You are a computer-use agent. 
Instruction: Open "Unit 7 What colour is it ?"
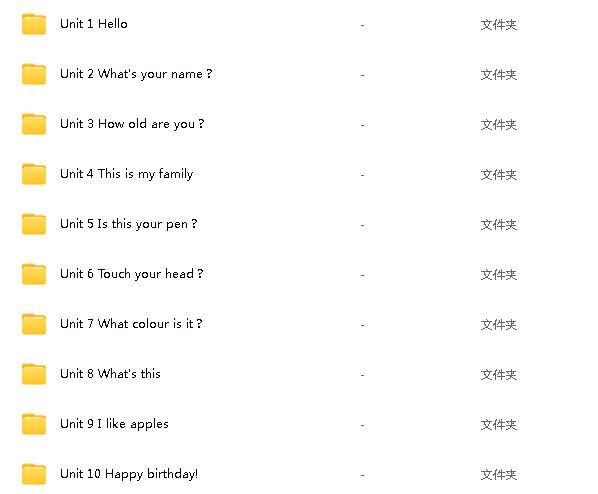point(131,324)
